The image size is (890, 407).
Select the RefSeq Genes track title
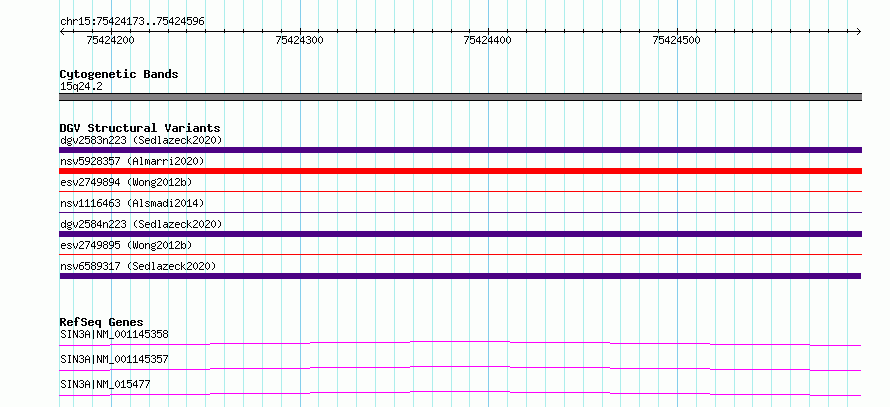click(102, 322)
